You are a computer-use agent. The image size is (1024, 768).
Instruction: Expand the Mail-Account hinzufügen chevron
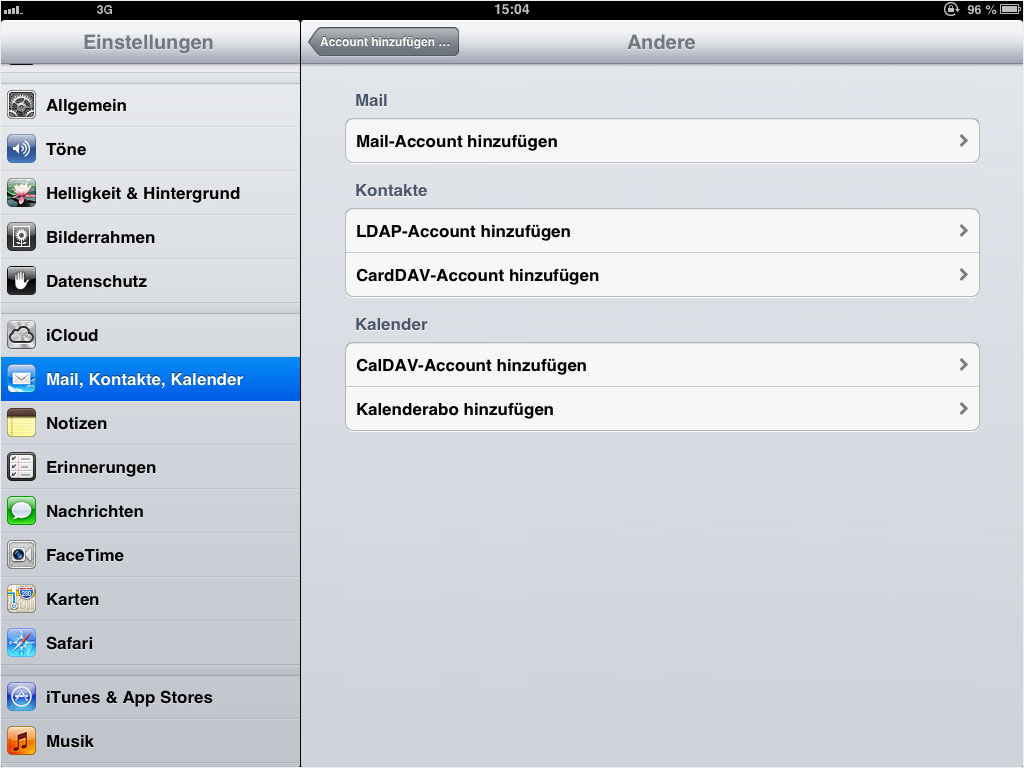tap(963, 140)
